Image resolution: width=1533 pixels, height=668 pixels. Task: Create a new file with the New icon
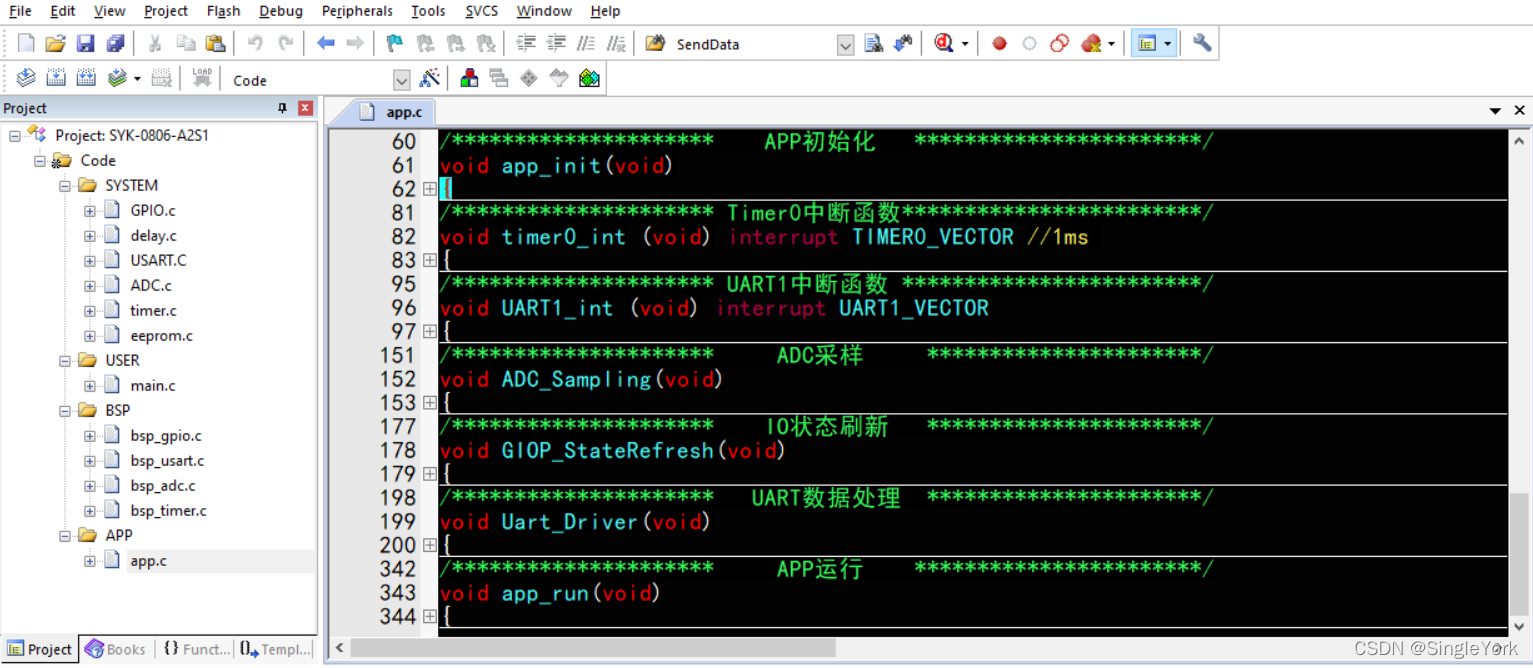[x=26, y=43]
